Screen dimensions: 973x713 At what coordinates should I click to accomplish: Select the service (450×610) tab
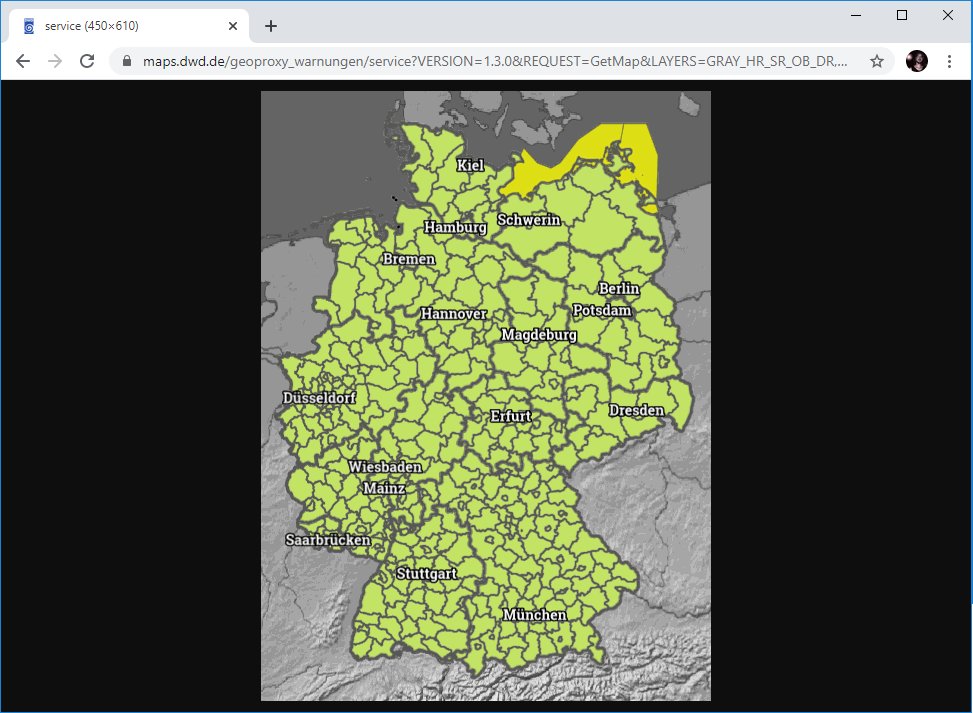pyautogui.click(x=129, y=26)
